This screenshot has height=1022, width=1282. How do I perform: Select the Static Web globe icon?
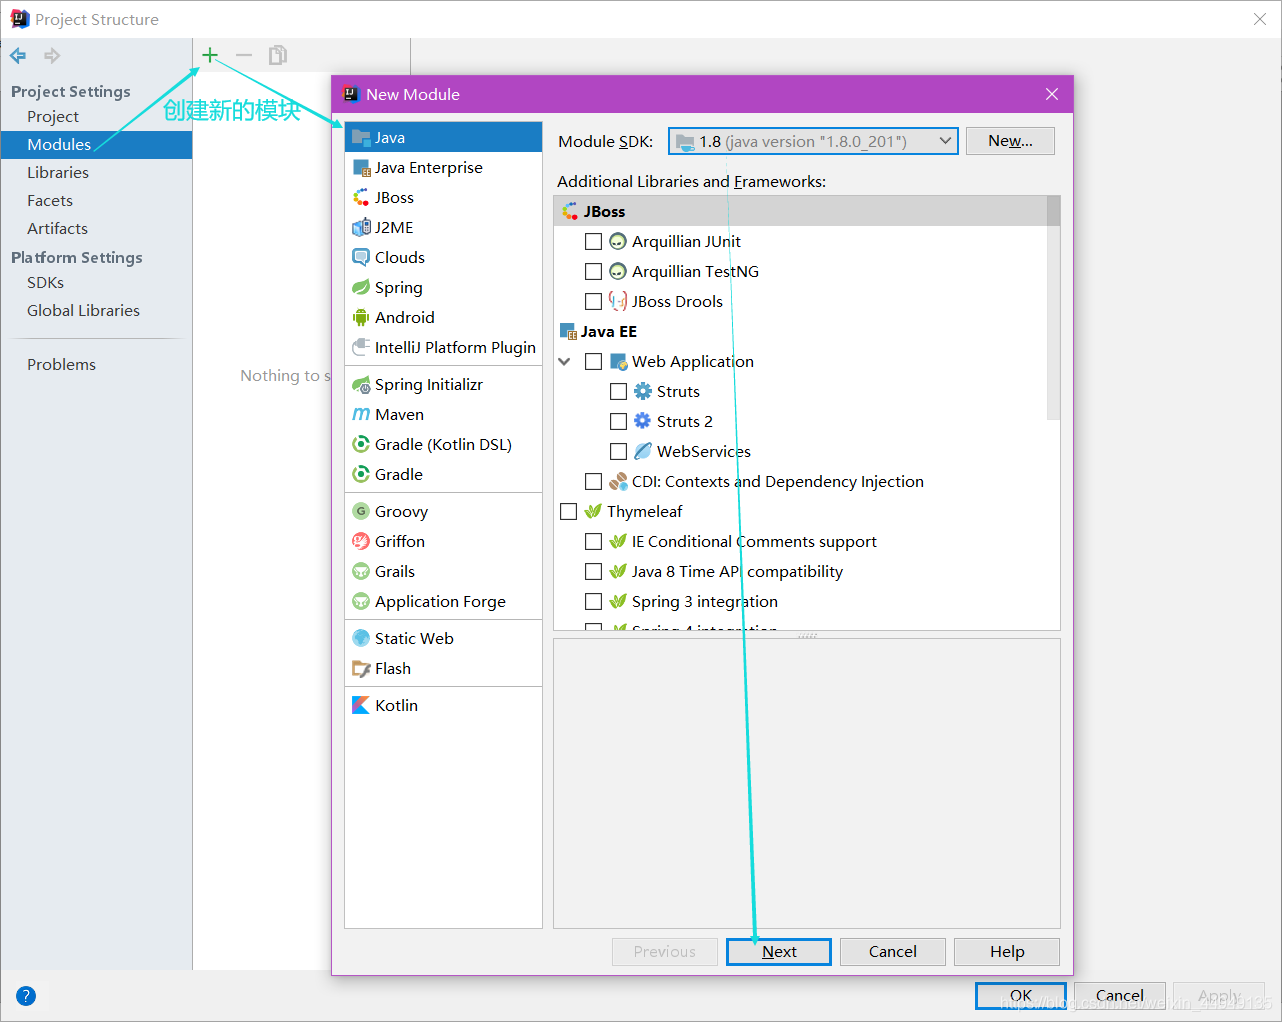tap(361, 638)
